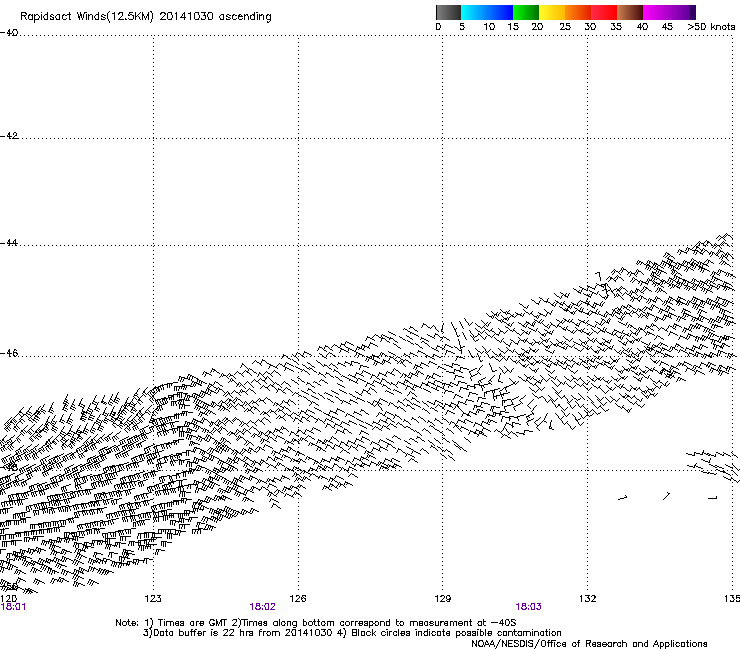Viewport: 740px width, 650px height.
Task: Click the purple time label '18:01'
Action: click(13, 607)
